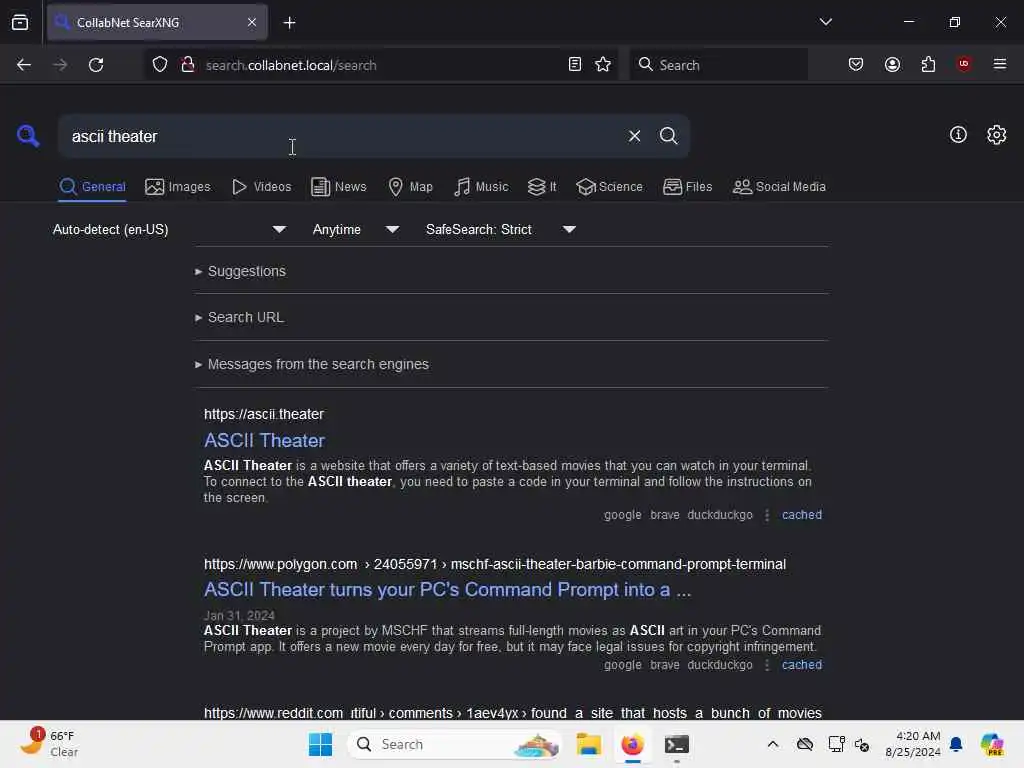
Task: Open the Anytime time range dropdown
Action: point(356,229)
